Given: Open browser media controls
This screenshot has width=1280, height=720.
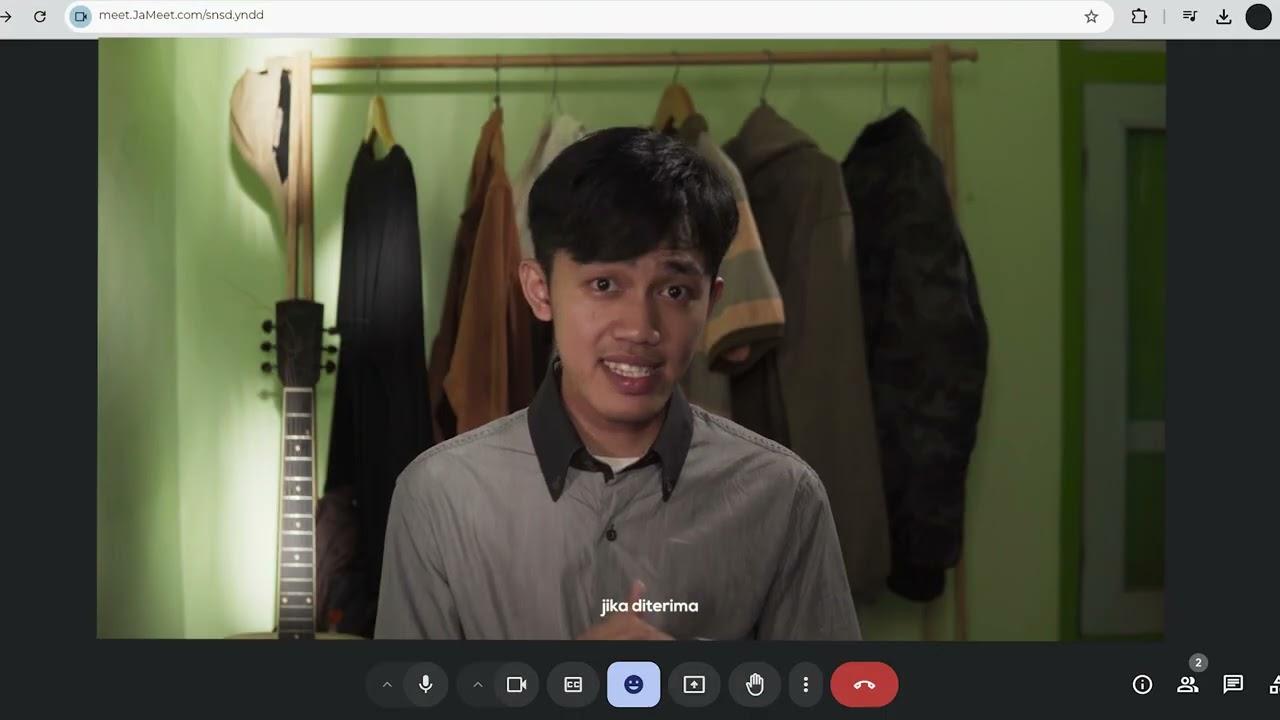Looking at the screenshot, I should (x=1189, y=16).
